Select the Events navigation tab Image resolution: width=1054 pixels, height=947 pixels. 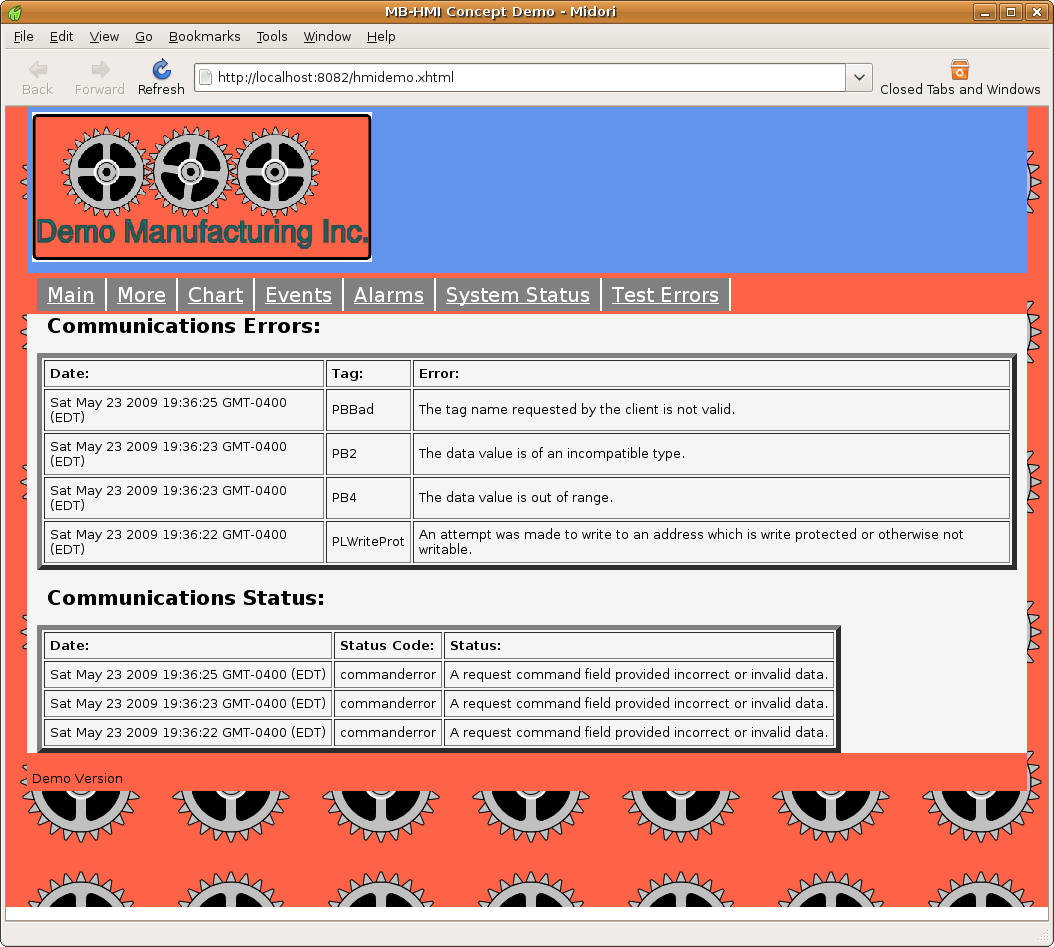point(298,295)
